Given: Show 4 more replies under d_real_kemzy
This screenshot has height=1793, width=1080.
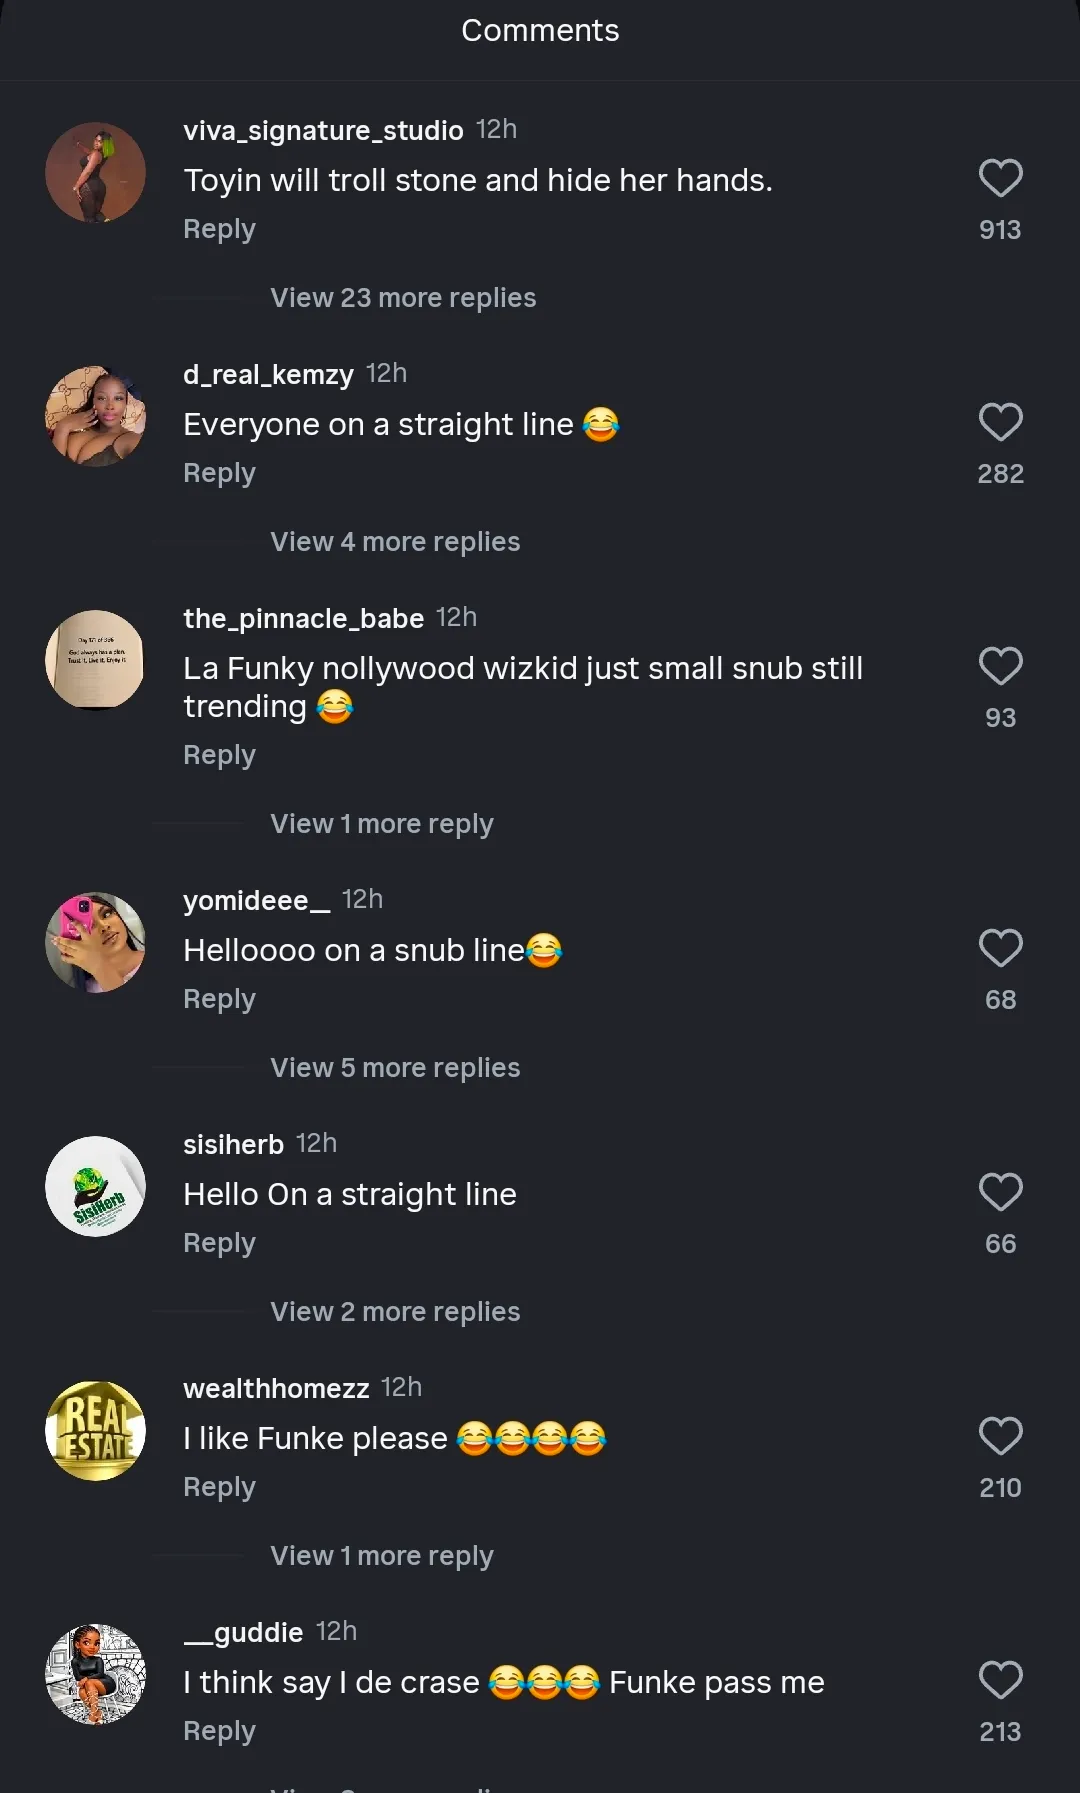Looking at the screenshot, I should click(395, 542).
